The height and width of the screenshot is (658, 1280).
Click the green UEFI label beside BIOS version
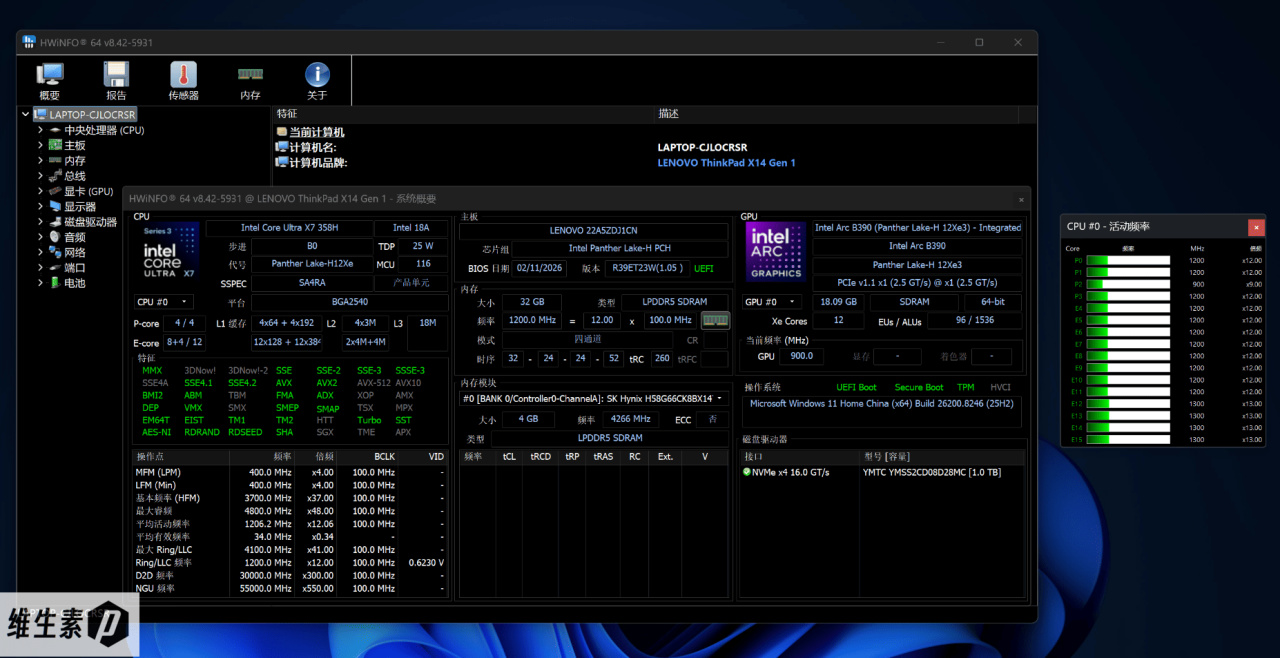click(704, 268)
